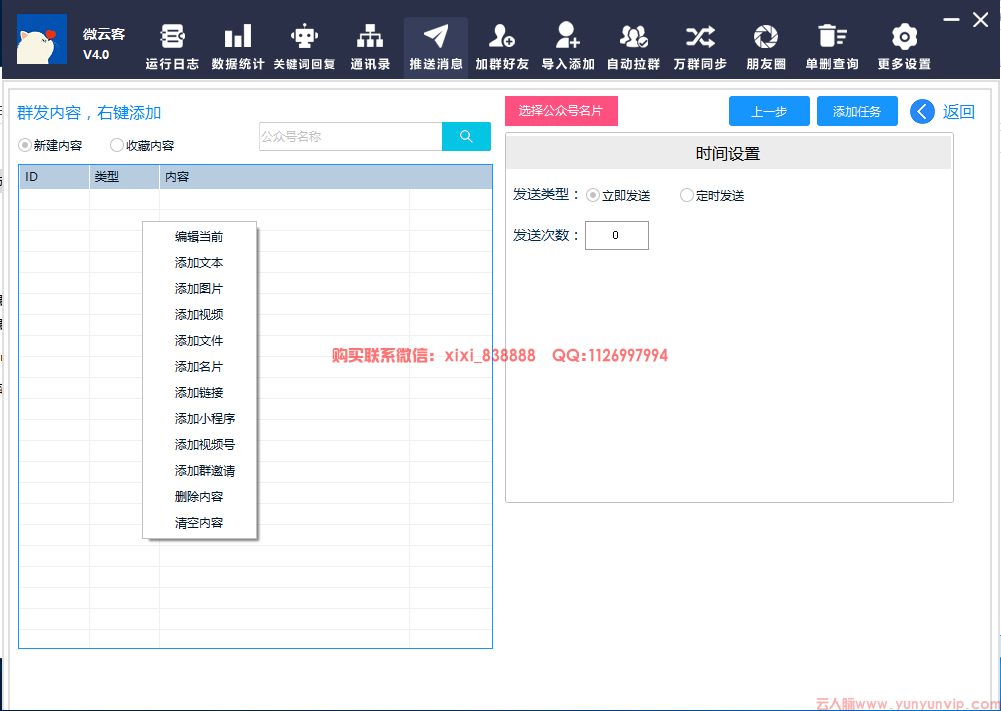The height and width of the screenshot is (711, 1001).
Task: Select 立即发送 radio option
Action: coord(592,195)
